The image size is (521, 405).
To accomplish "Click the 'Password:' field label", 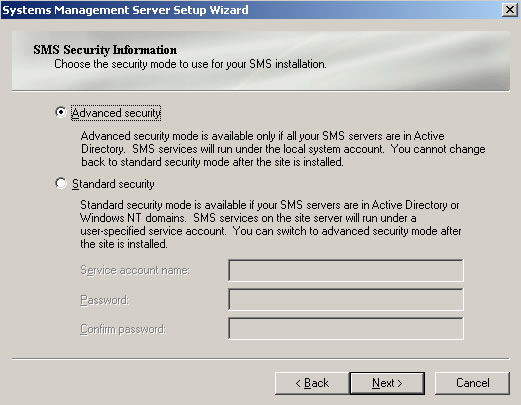I will pos(104,300).
